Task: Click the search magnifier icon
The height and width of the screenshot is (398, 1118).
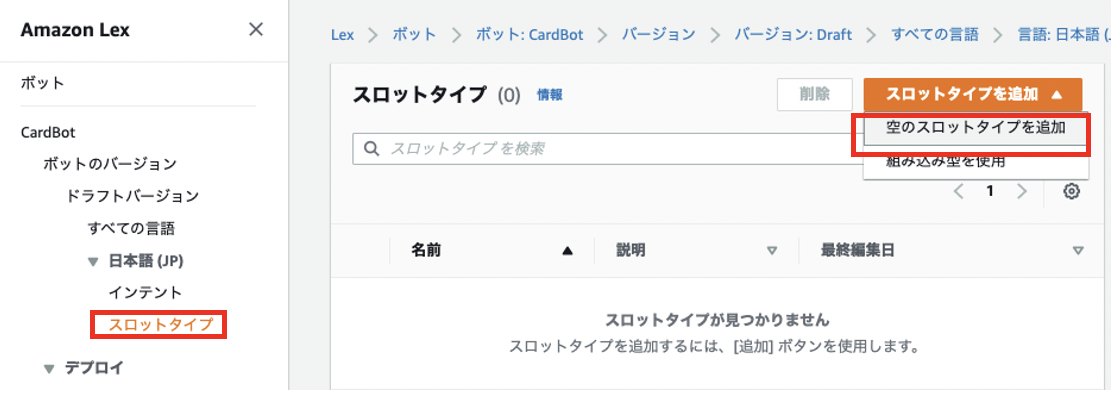Action: pos(371,148)
